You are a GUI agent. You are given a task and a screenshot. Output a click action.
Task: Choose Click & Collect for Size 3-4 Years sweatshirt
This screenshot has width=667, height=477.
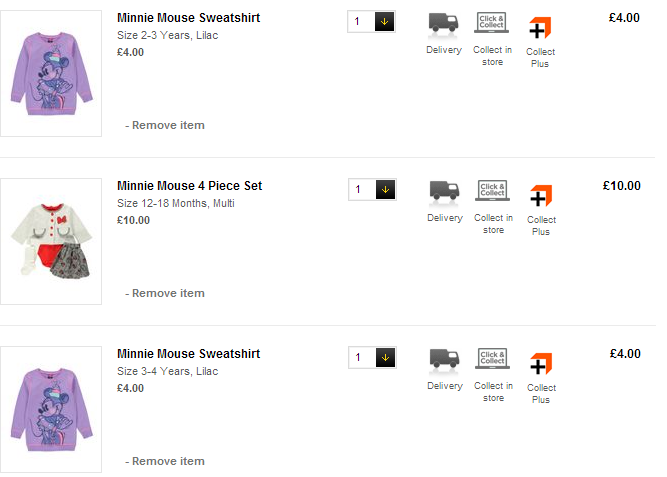[x=492, y=359]
